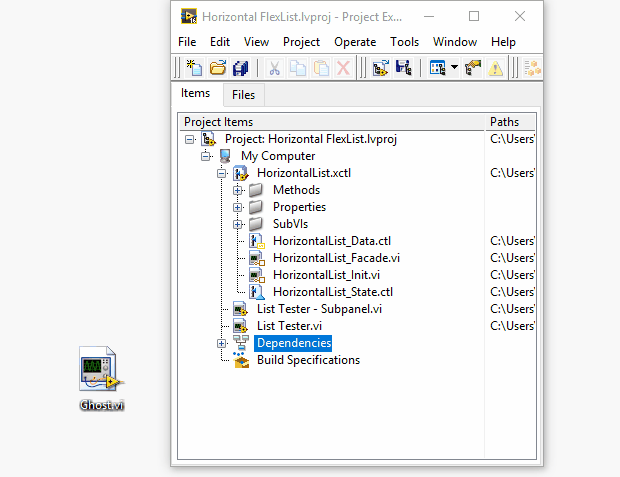
Task: Open the Filter View dropdown arrow
Action: (x=454, y=67)
